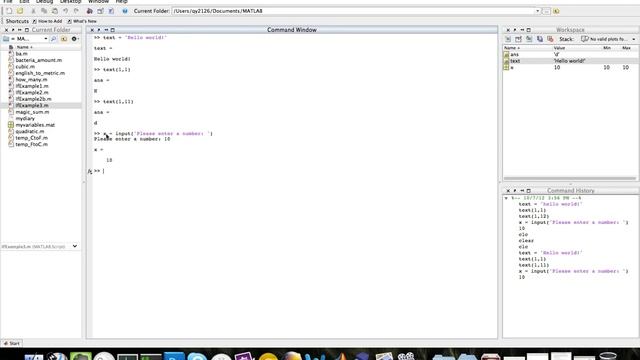Click the browse for folder ellipsis button

[x=546, y=11]
